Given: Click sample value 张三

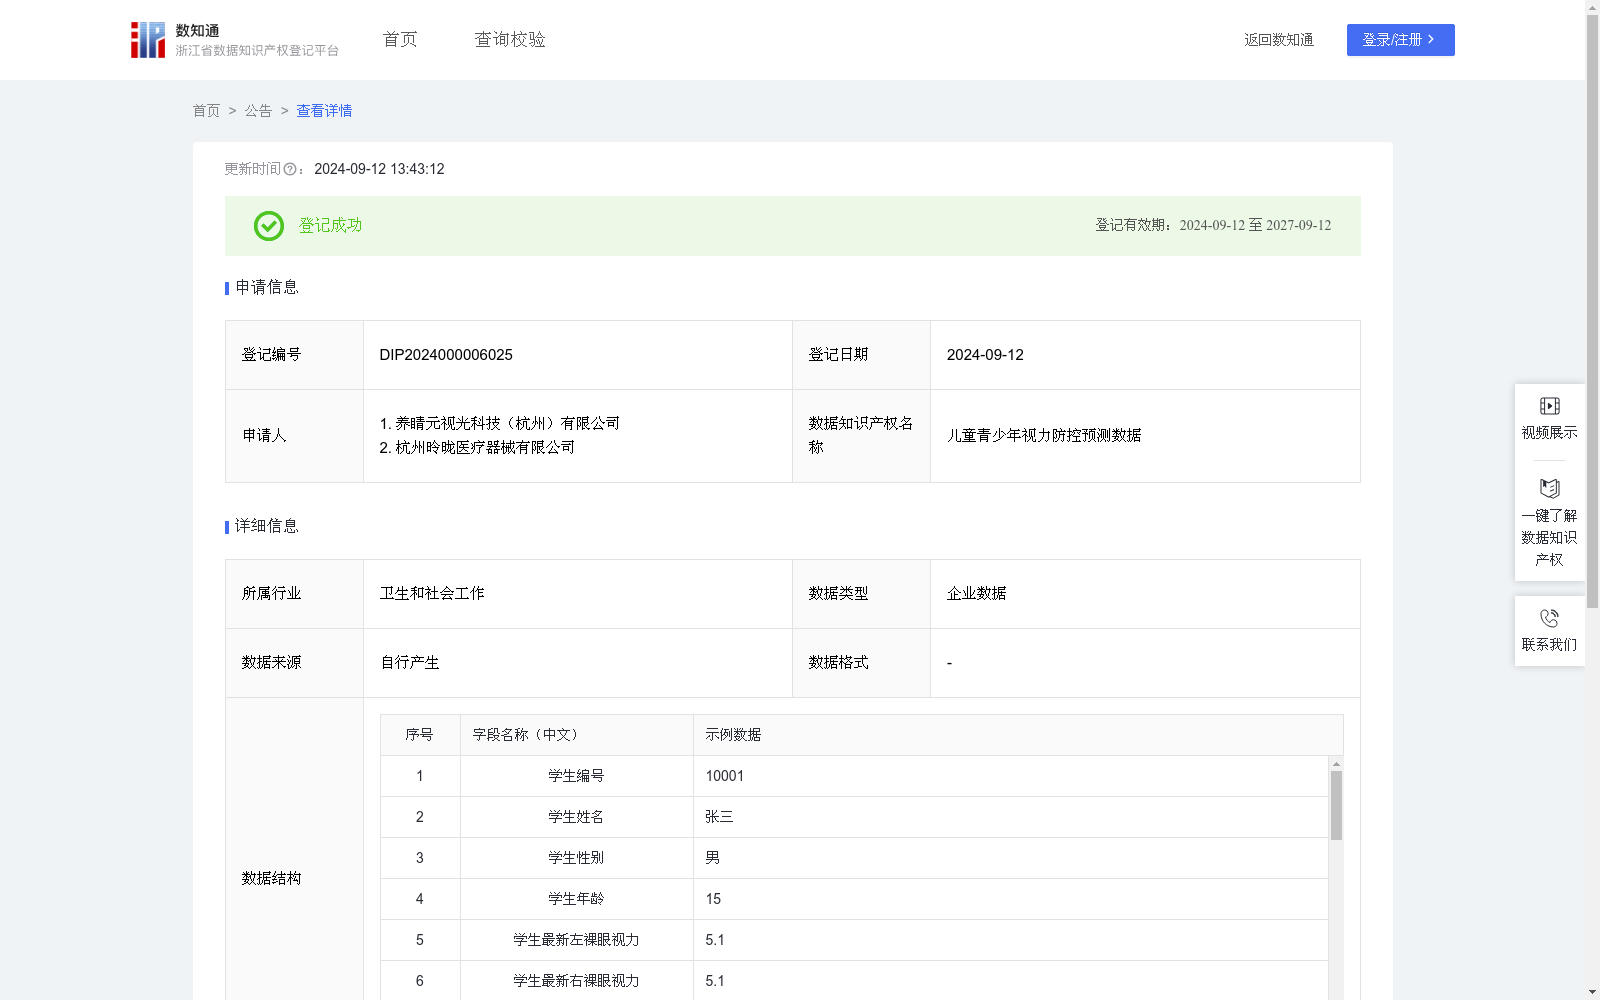Looking at the screenshot, I should pyautogui.click(x=719, y=817).
